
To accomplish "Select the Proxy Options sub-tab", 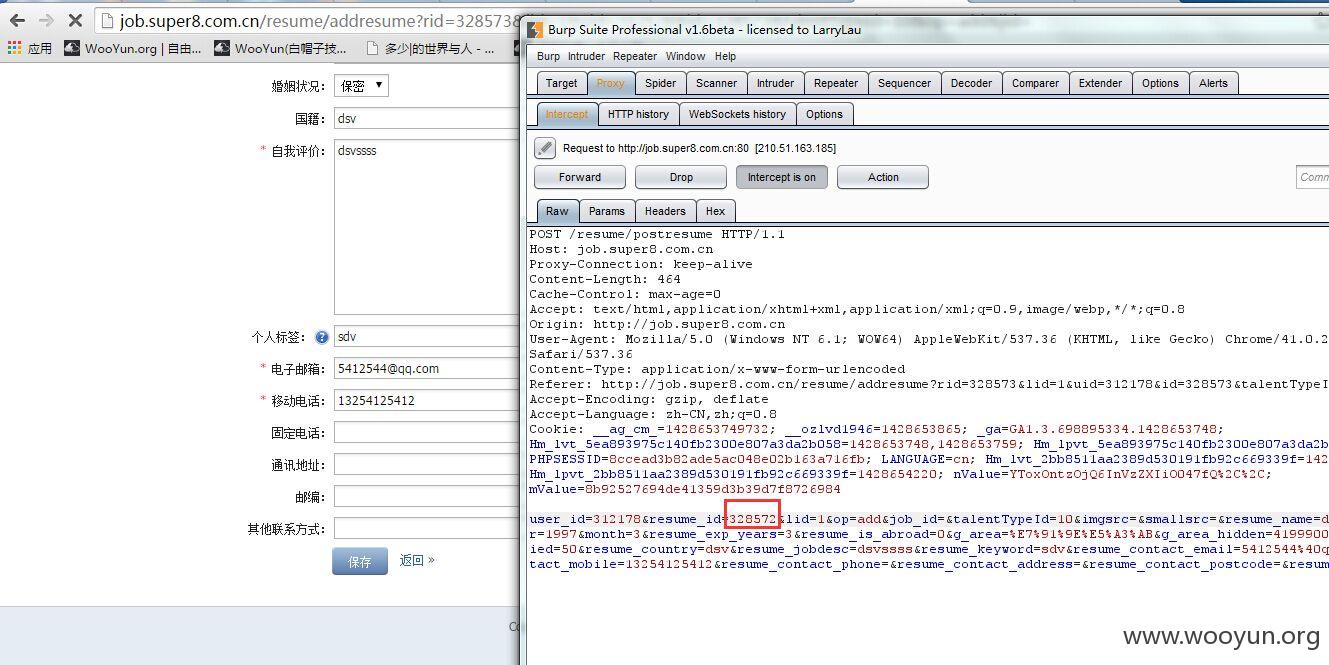I will tap(824, 114).
